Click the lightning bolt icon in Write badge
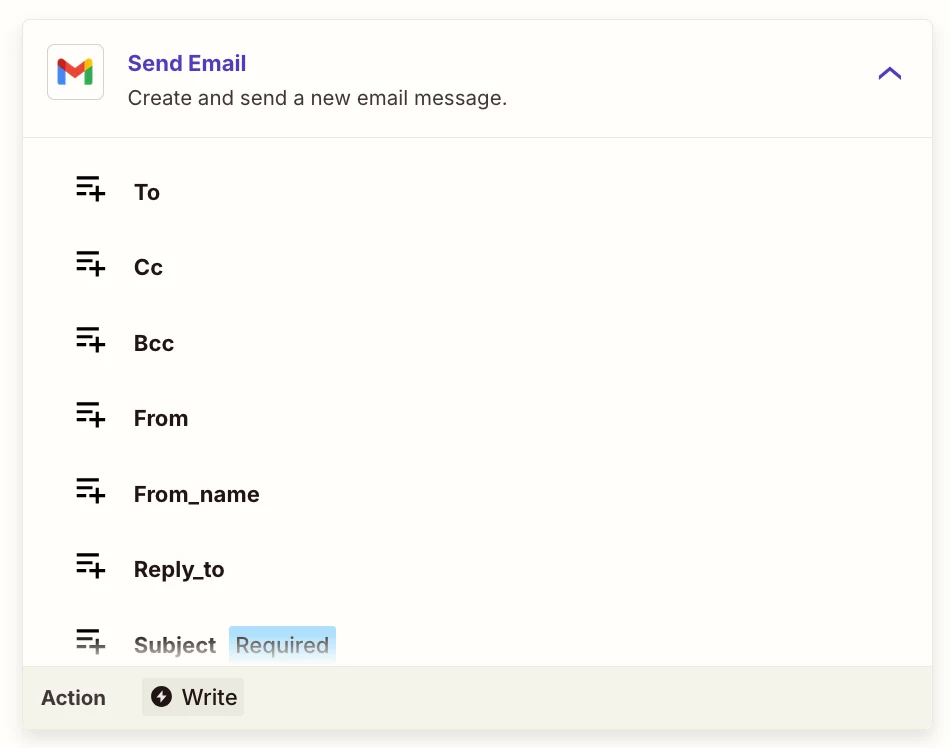The image size is (950, 748). (161, 697)
